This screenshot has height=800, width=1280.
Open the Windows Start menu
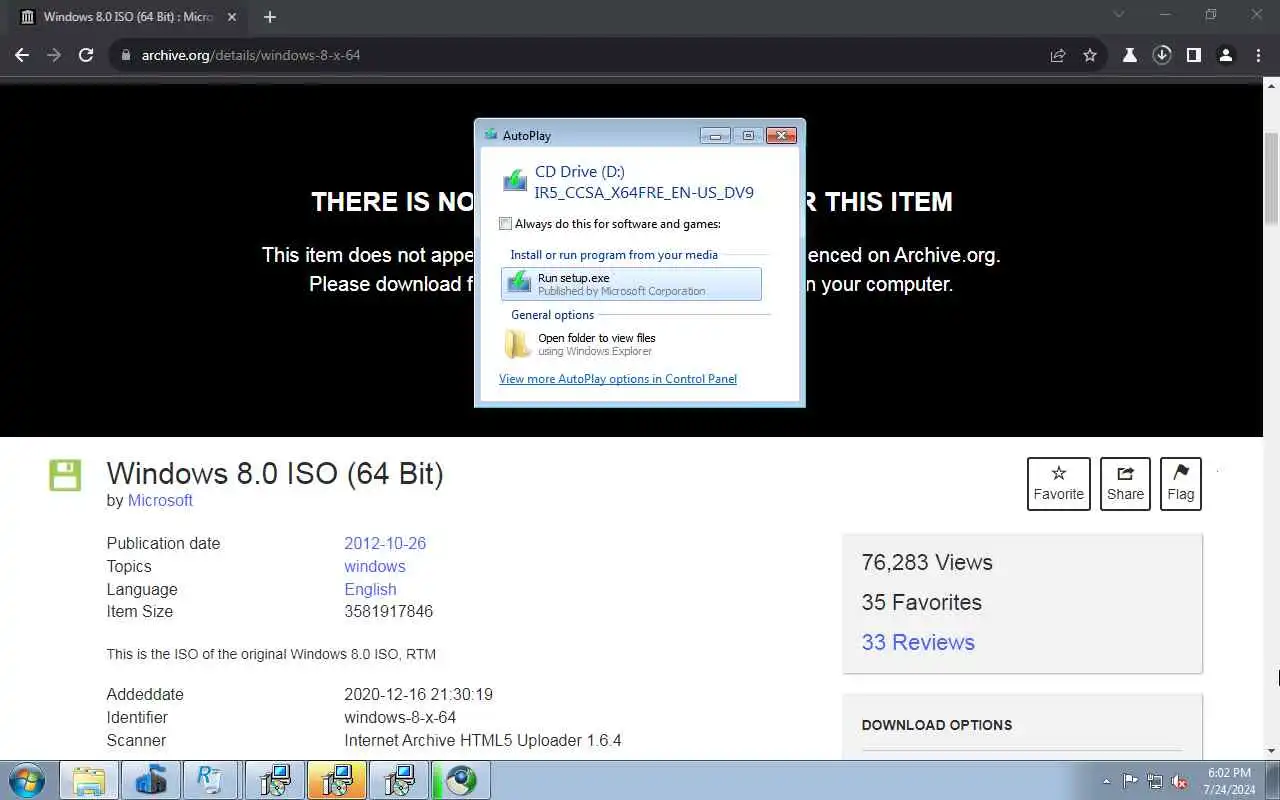point(27,780)
